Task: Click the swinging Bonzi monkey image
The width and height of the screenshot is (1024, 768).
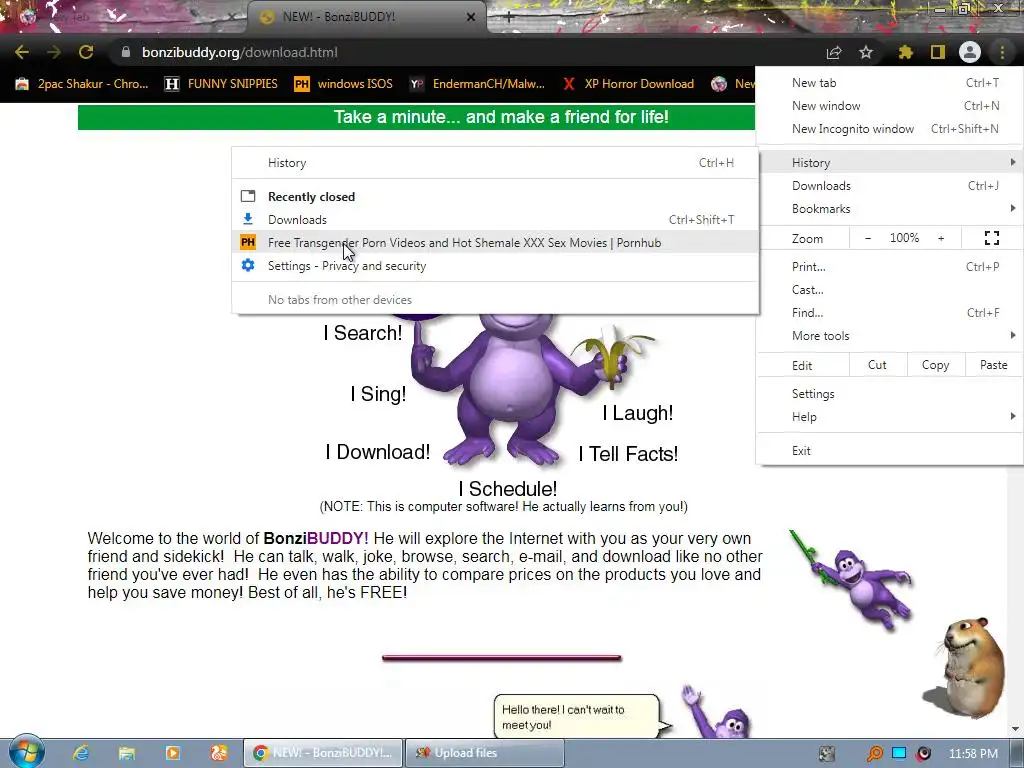Action: click(x=852, y=581)
